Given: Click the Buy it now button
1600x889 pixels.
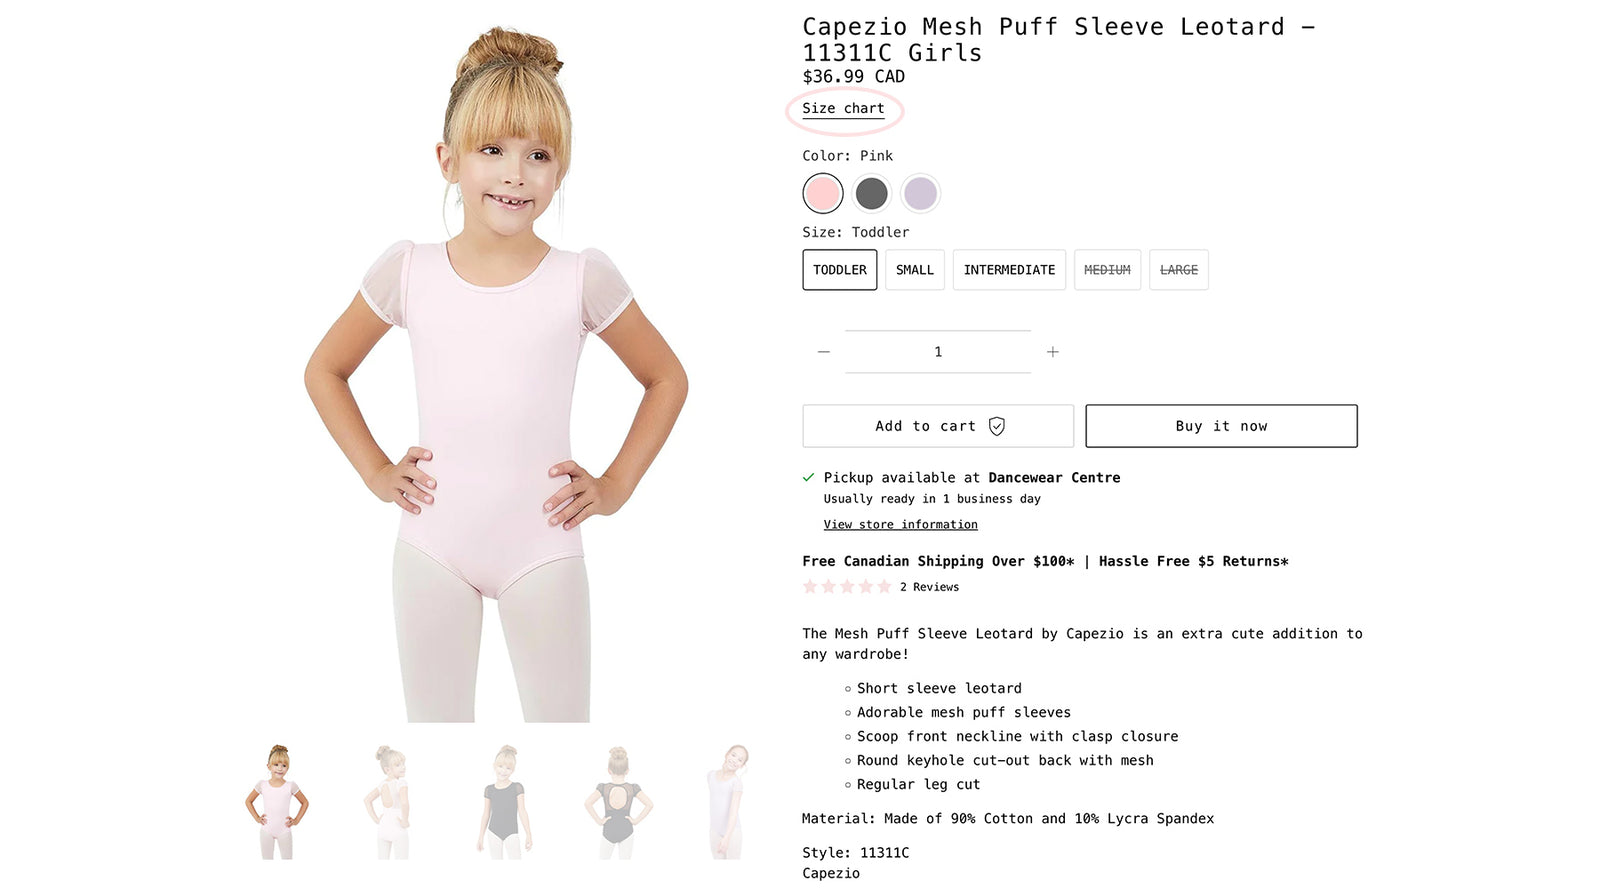Looking at the screenshot, I should (x=1221, y=426).
